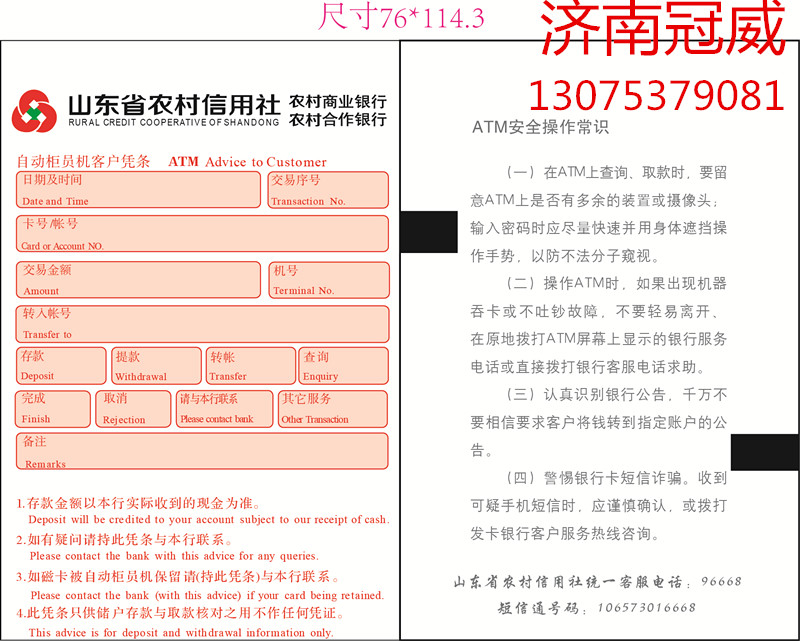Select the 提款 Withdrawal box
This screenshot has height=641, width=800.
pos(156,366)
